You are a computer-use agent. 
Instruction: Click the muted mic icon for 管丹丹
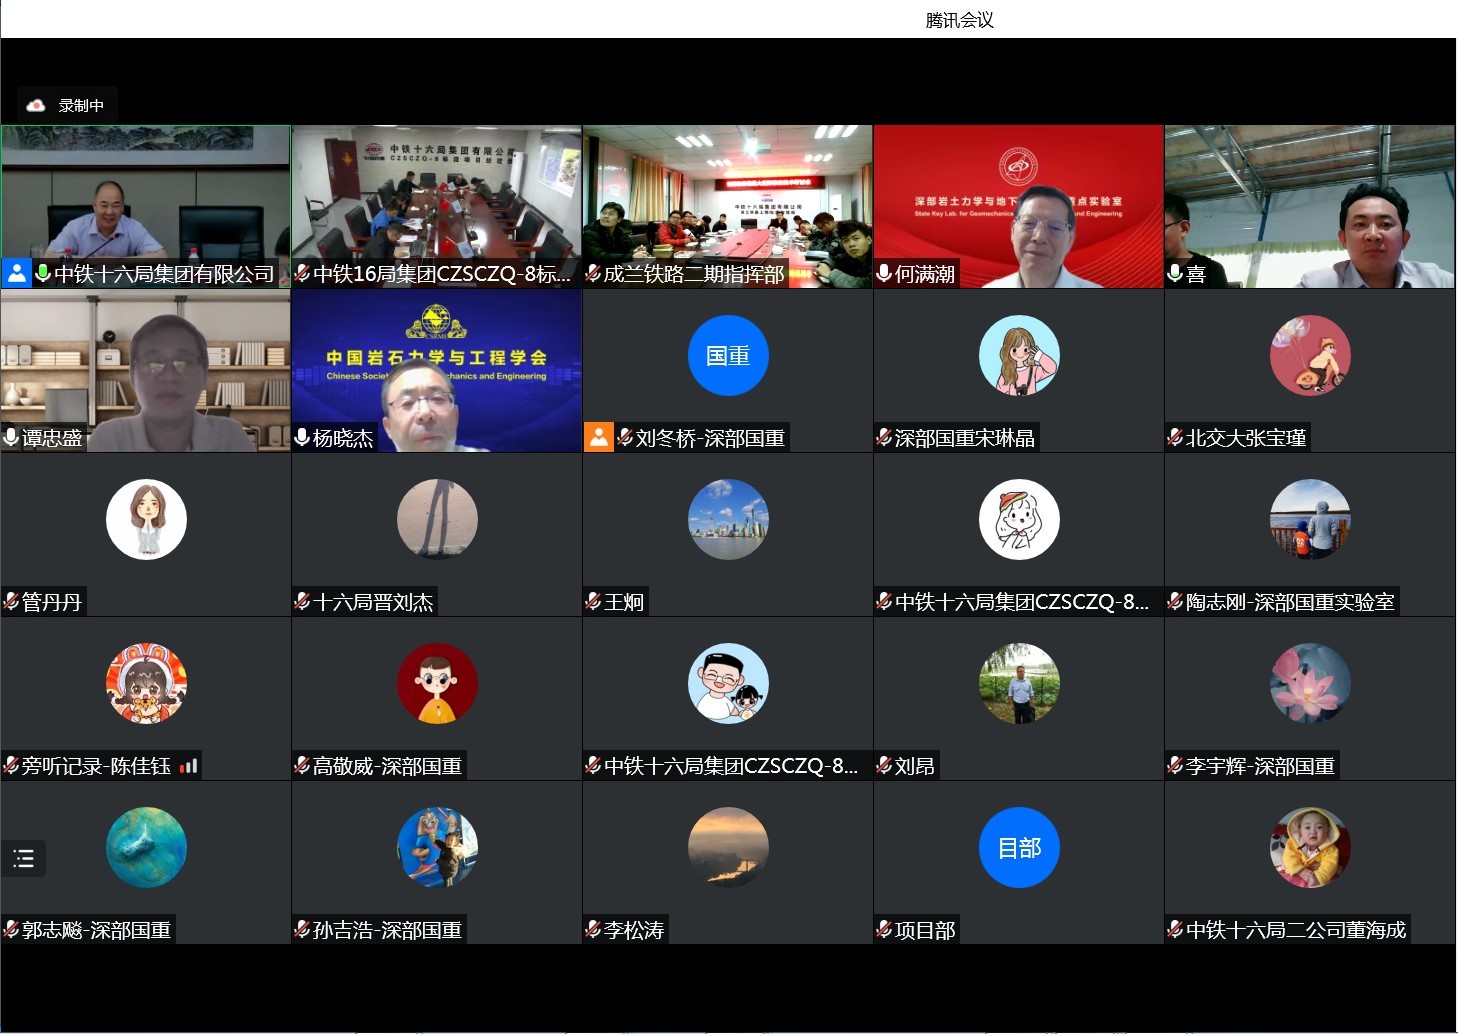coord(12,601)
